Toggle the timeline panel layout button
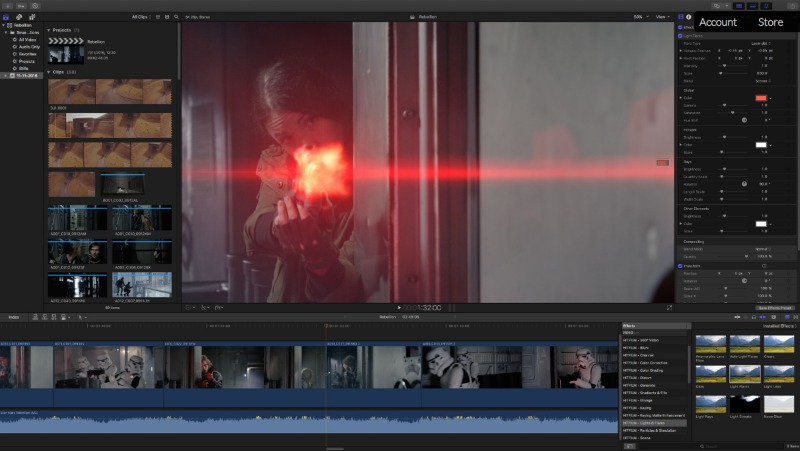This screenshot has width=800, height=451. click(753, 6)
